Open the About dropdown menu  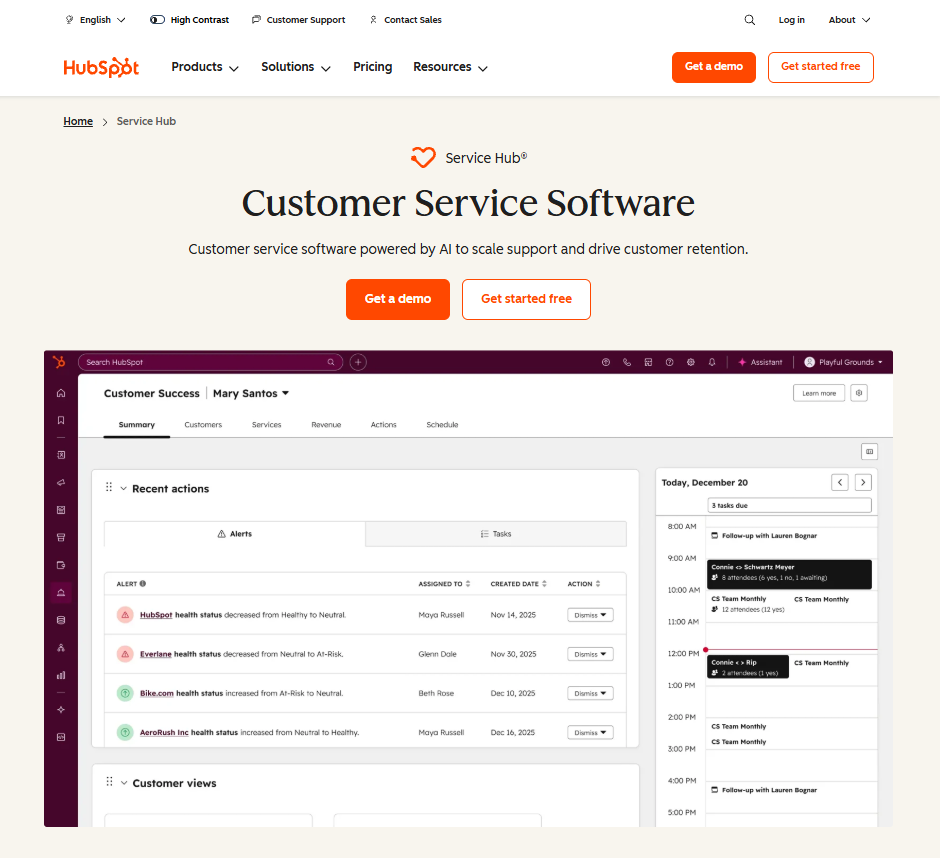(849, 20)
